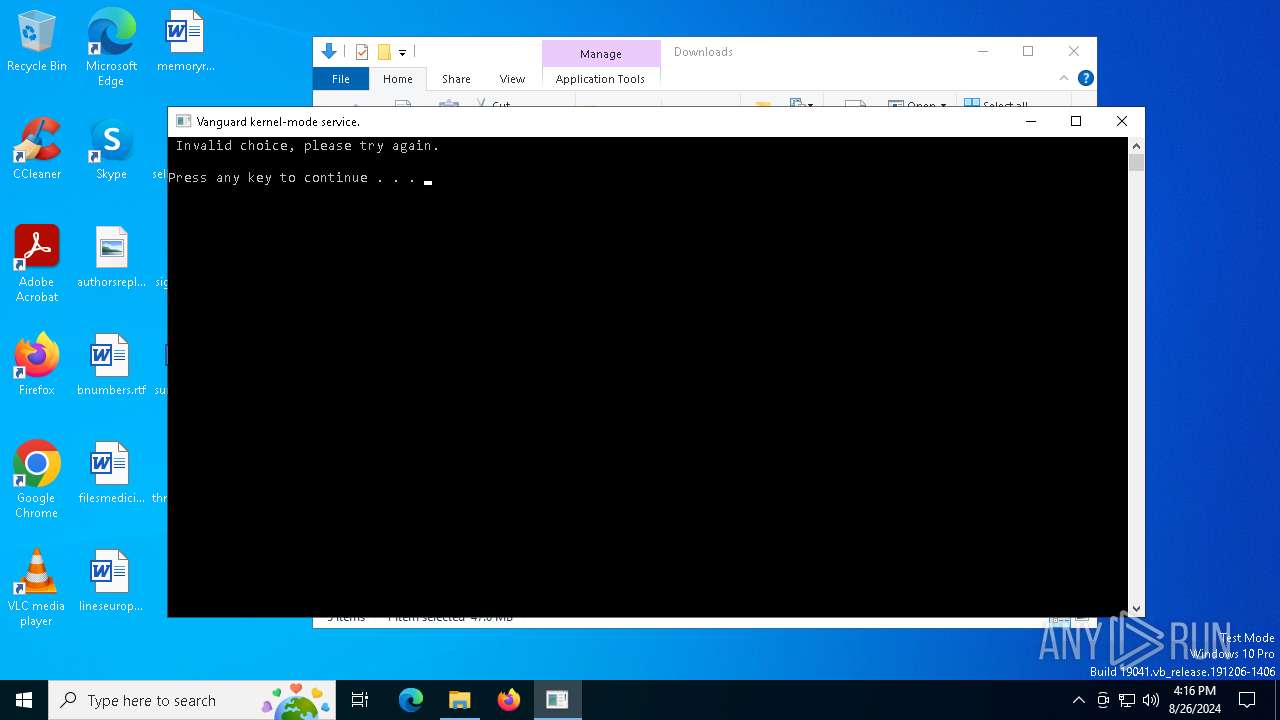The width and height of the screenshot is (1280, 720).
Task: Click the Explorer Properties quick access icon
Action: pyautogui.click(x=362, y=52)
